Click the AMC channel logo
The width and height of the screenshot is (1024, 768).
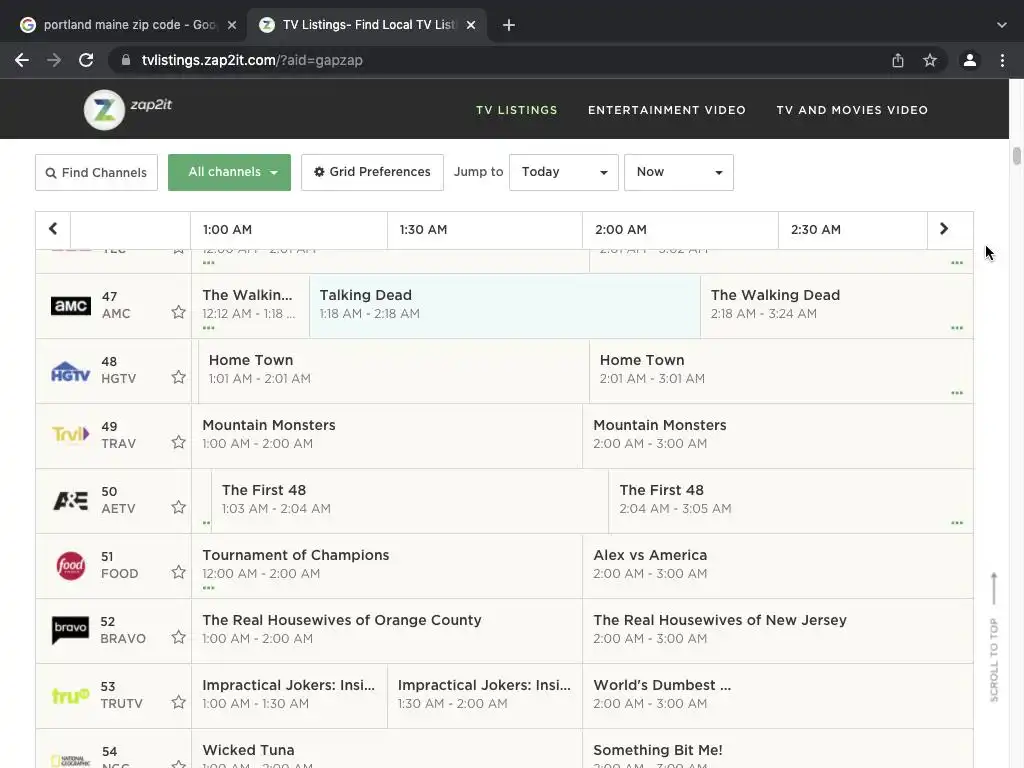[x=70, y=305]
